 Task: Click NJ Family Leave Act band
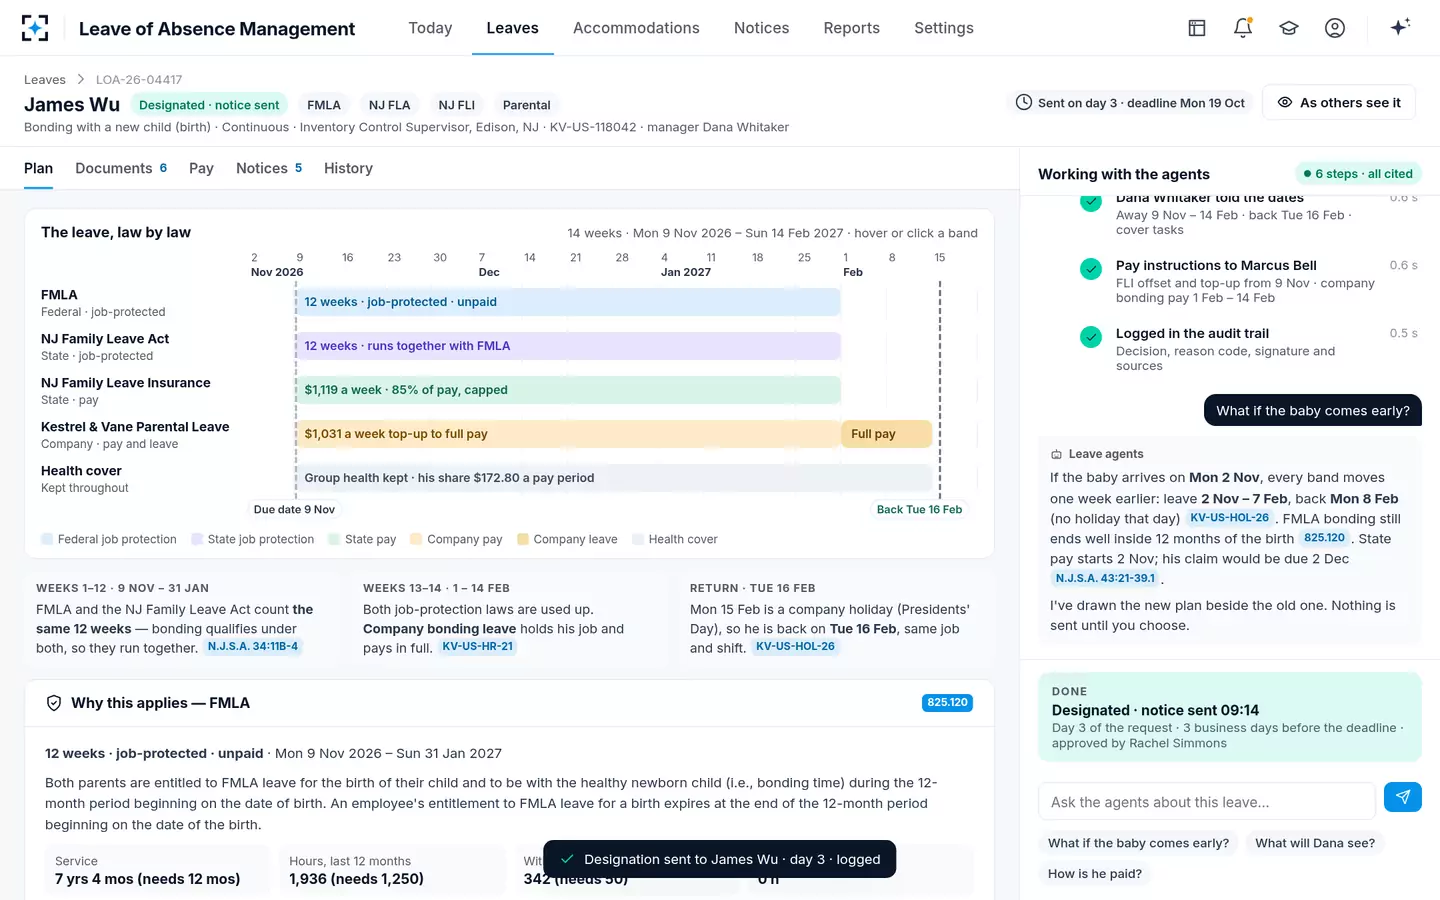pos(568,346)
